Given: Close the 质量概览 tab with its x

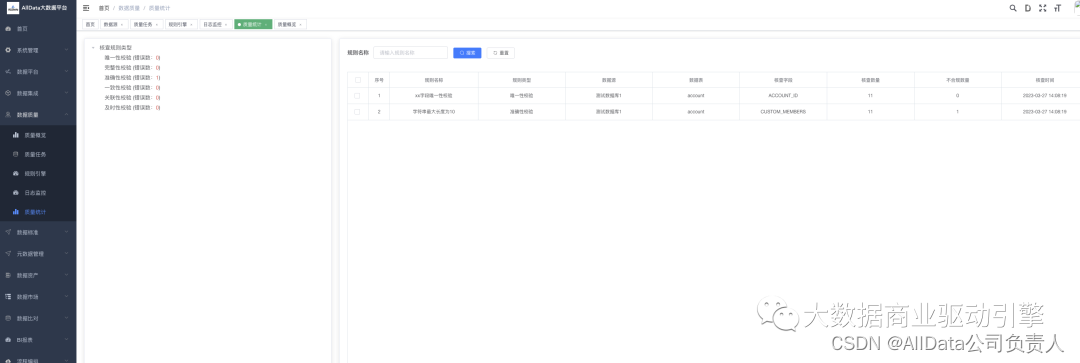Looking at the screenshot, I should tap(300, 25).
